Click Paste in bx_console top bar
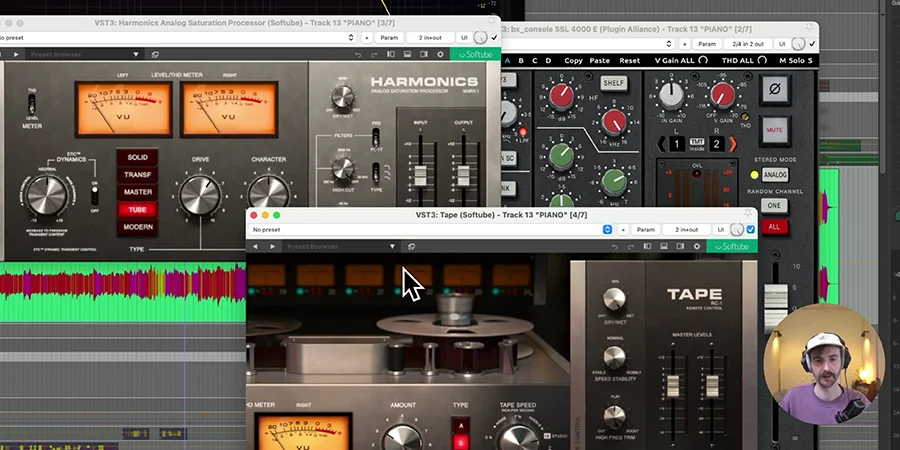The width and height of the screenshot is (900, 450). [x=600, y=60]
